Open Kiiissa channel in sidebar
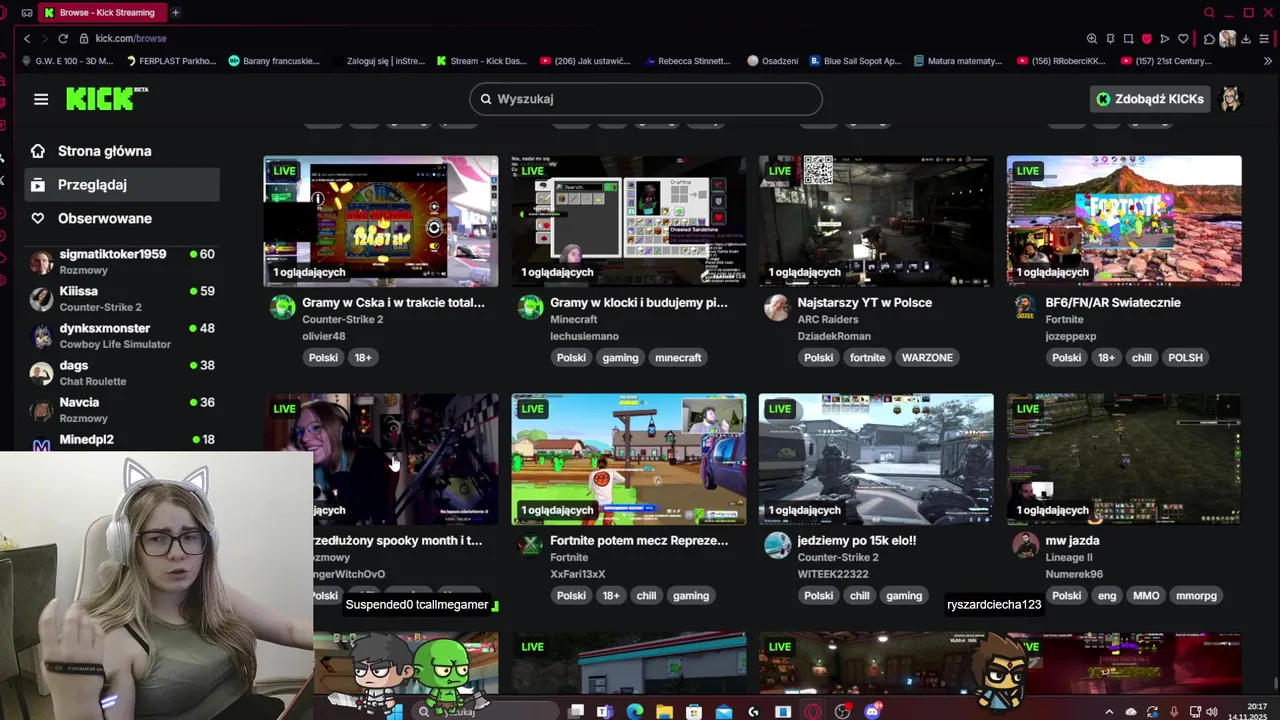Image resolution: width=1280 pixels, height=720 pixels. (x=122, y=298)
